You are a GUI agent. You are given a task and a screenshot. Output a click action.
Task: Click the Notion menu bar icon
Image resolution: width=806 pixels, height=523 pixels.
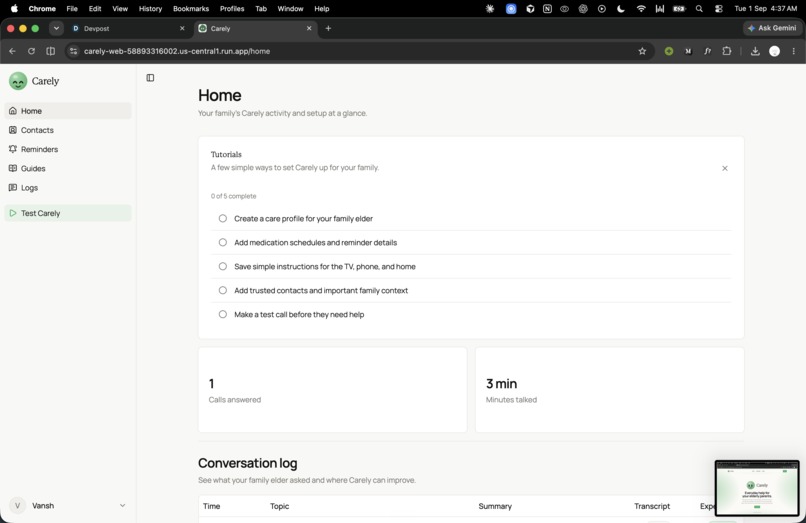click(x=547, y=8)
